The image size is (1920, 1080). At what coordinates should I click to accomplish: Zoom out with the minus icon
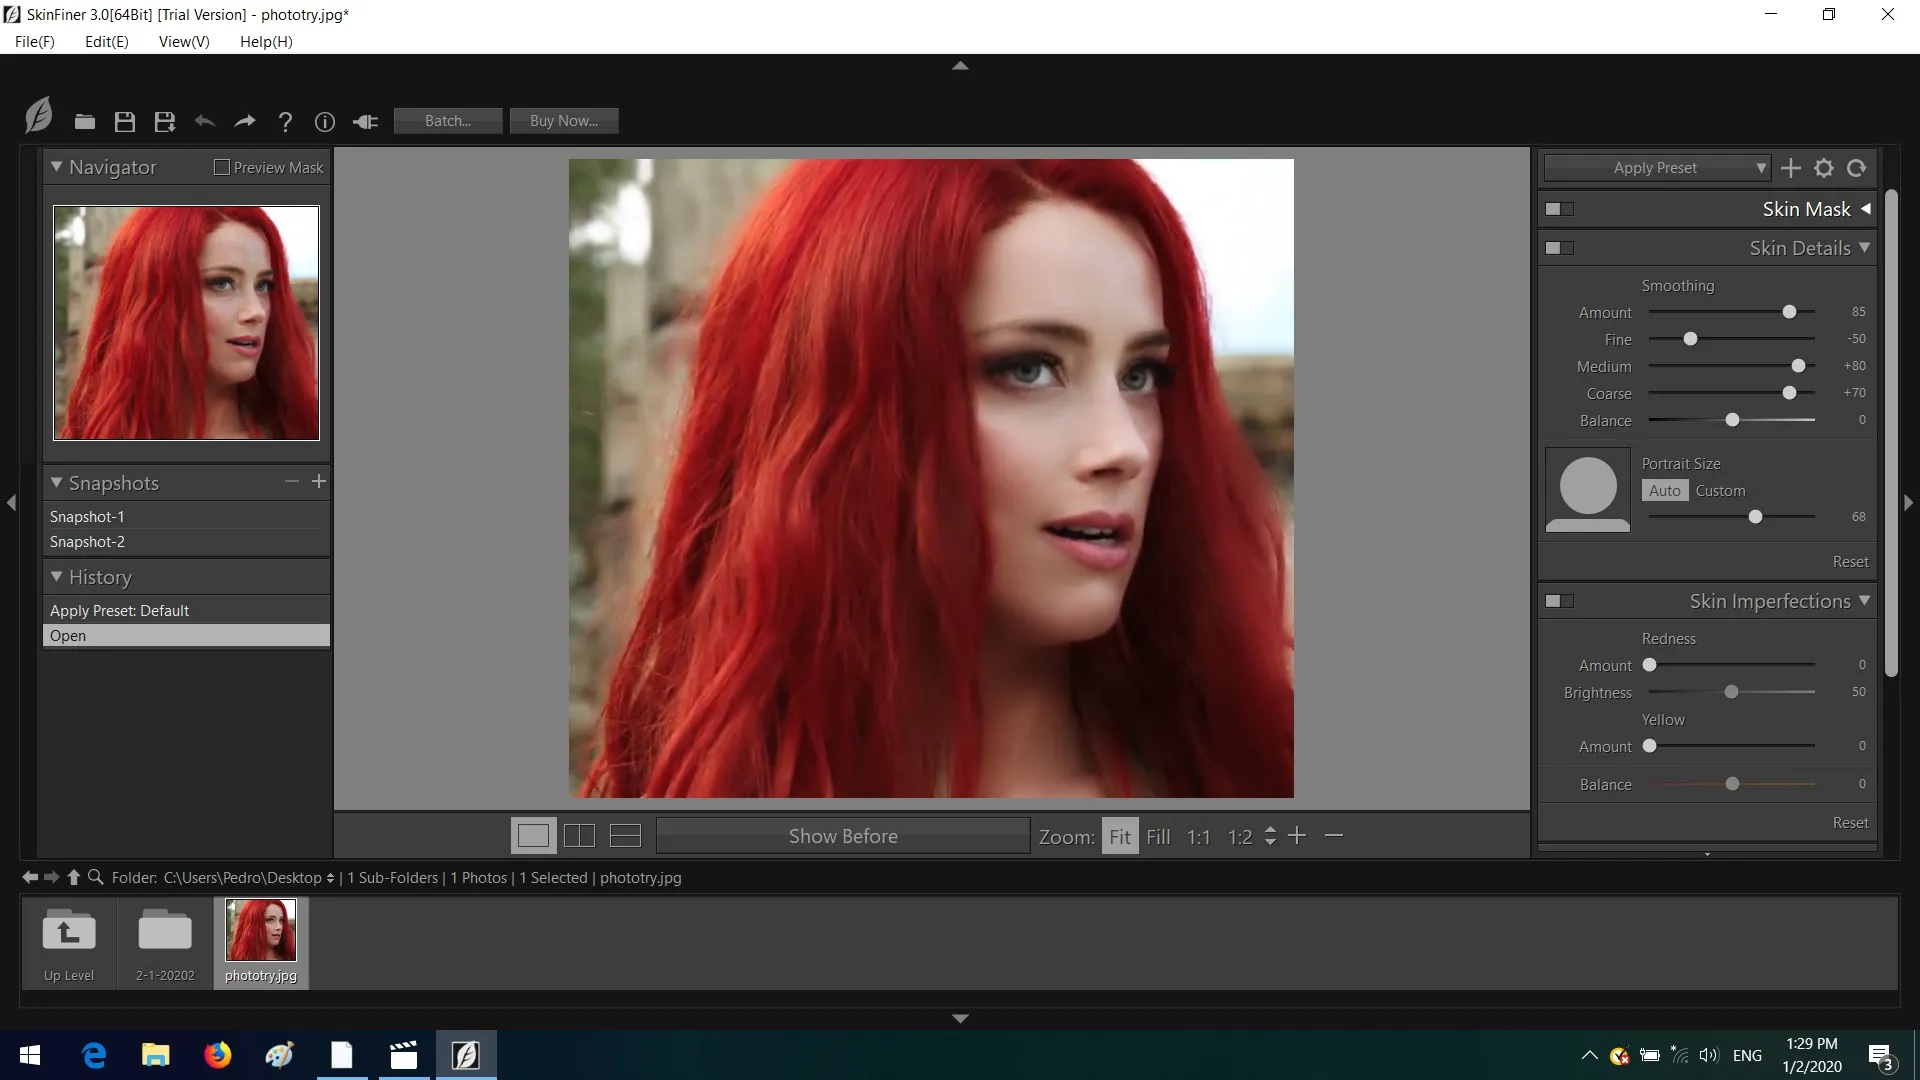click(1334, 835)
